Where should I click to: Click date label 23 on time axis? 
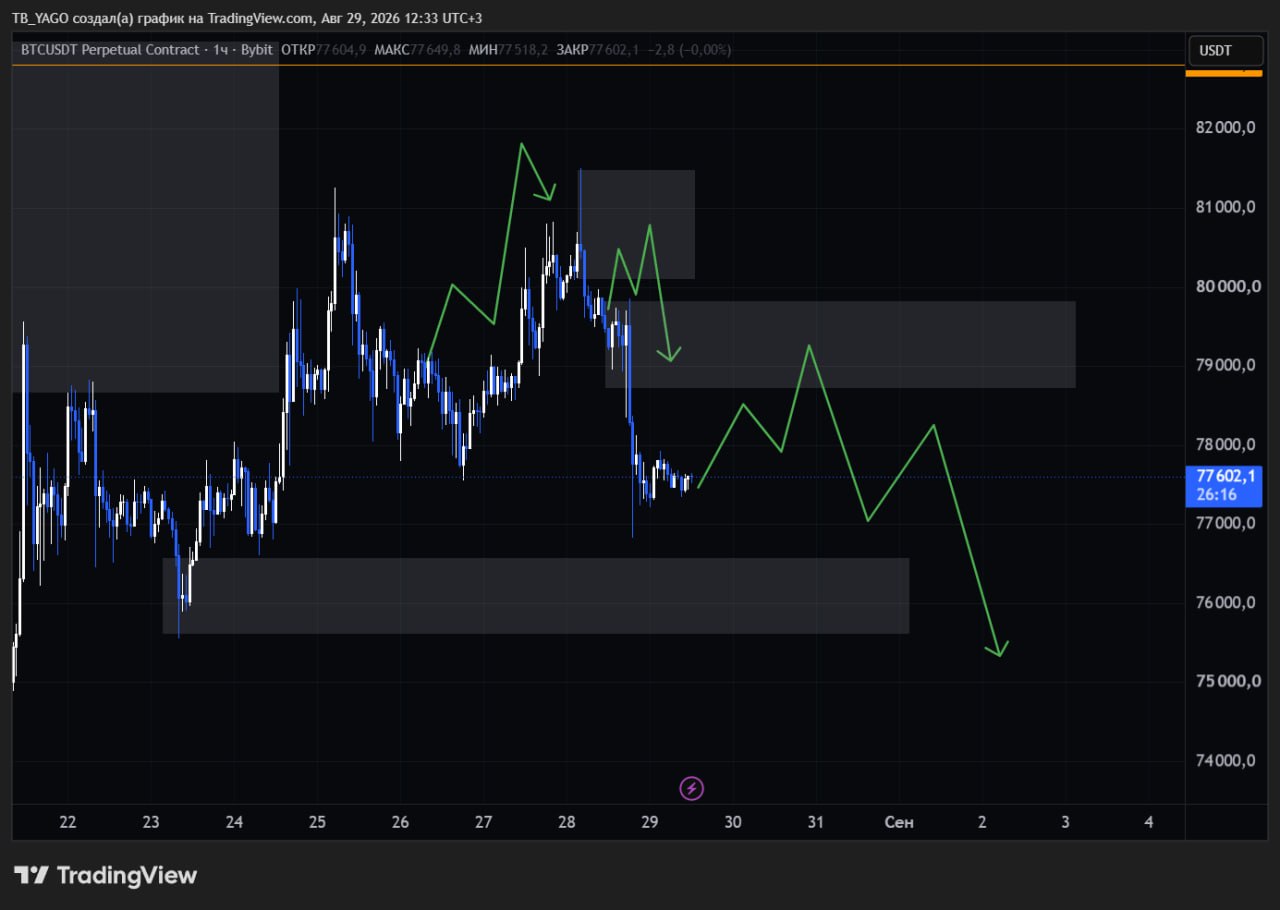tap(151, 822)
